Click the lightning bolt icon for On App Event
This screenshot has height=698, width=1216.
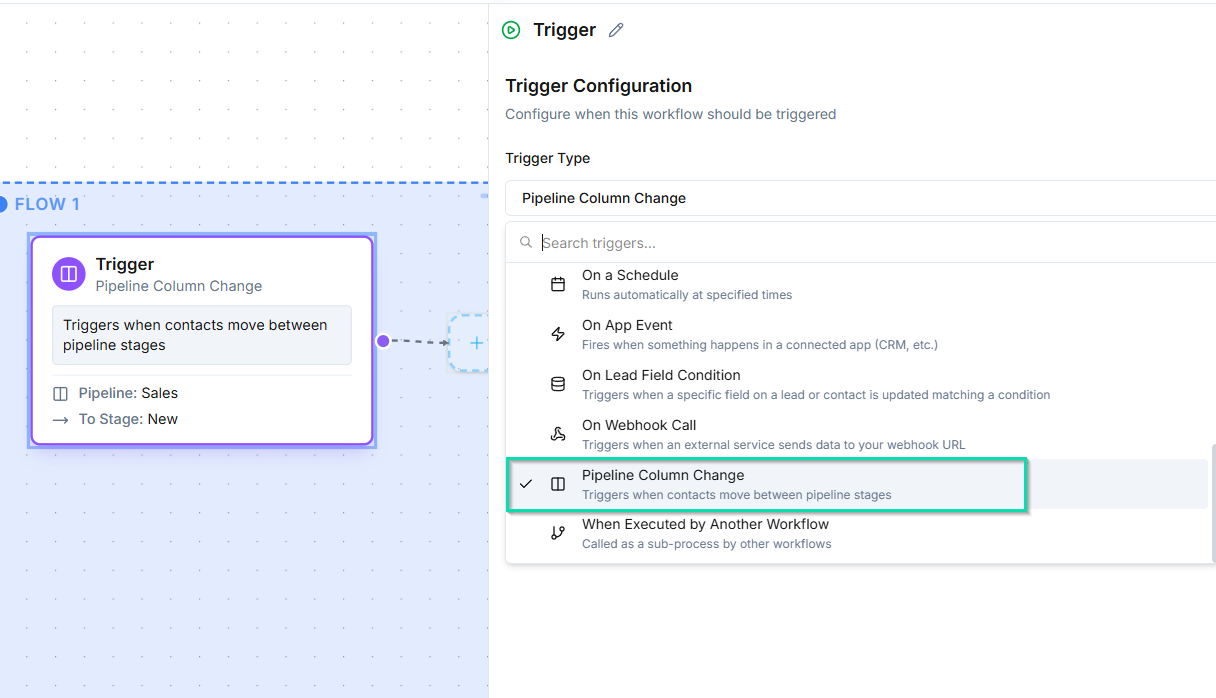558,335
